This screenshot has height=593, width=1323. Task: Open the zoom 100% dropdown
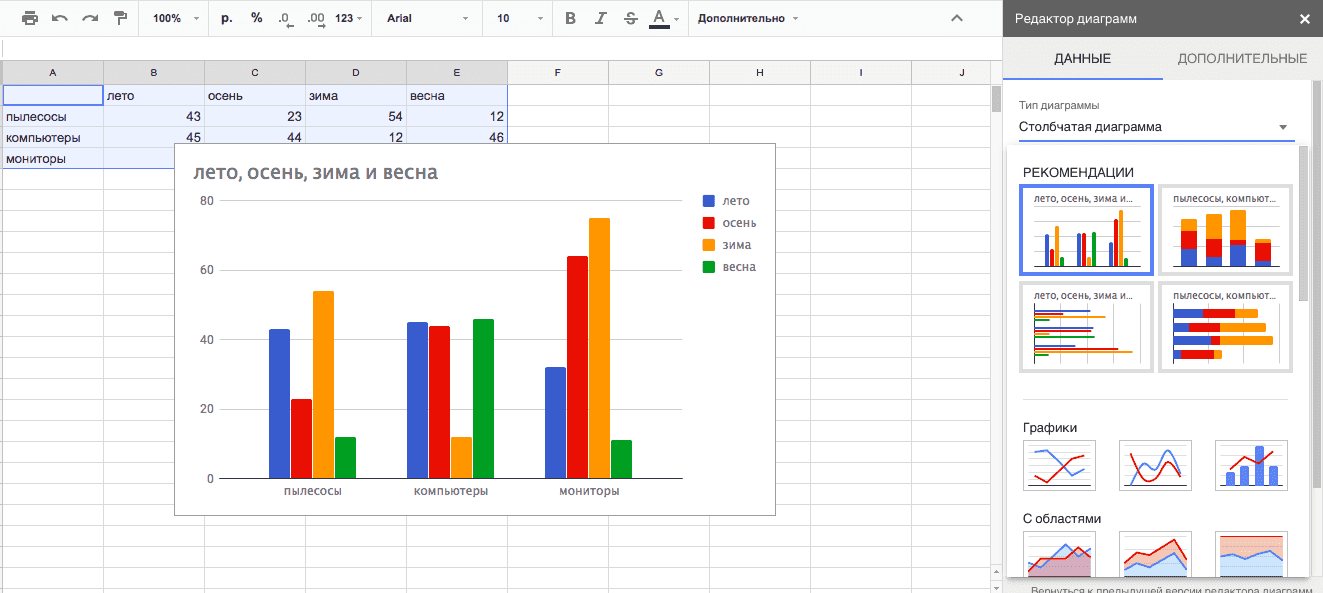[x=176, y=19]
